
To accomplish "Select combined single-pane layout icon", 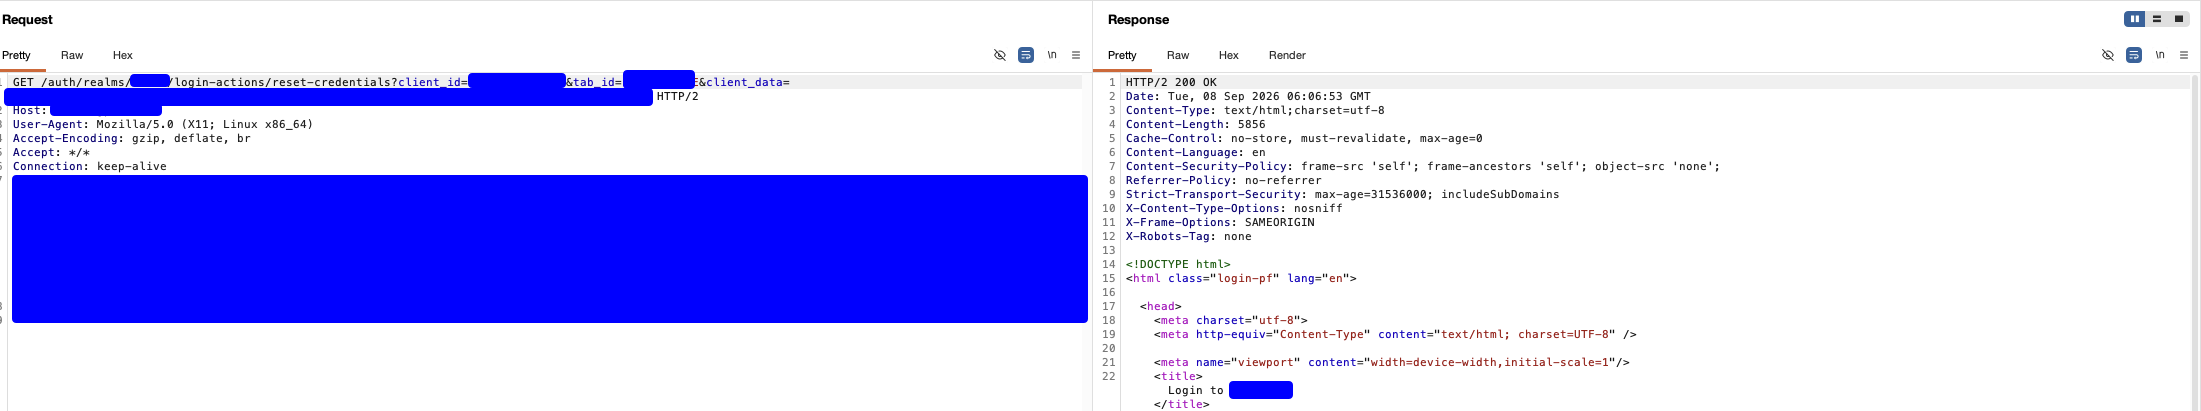I will (2179, 19).
